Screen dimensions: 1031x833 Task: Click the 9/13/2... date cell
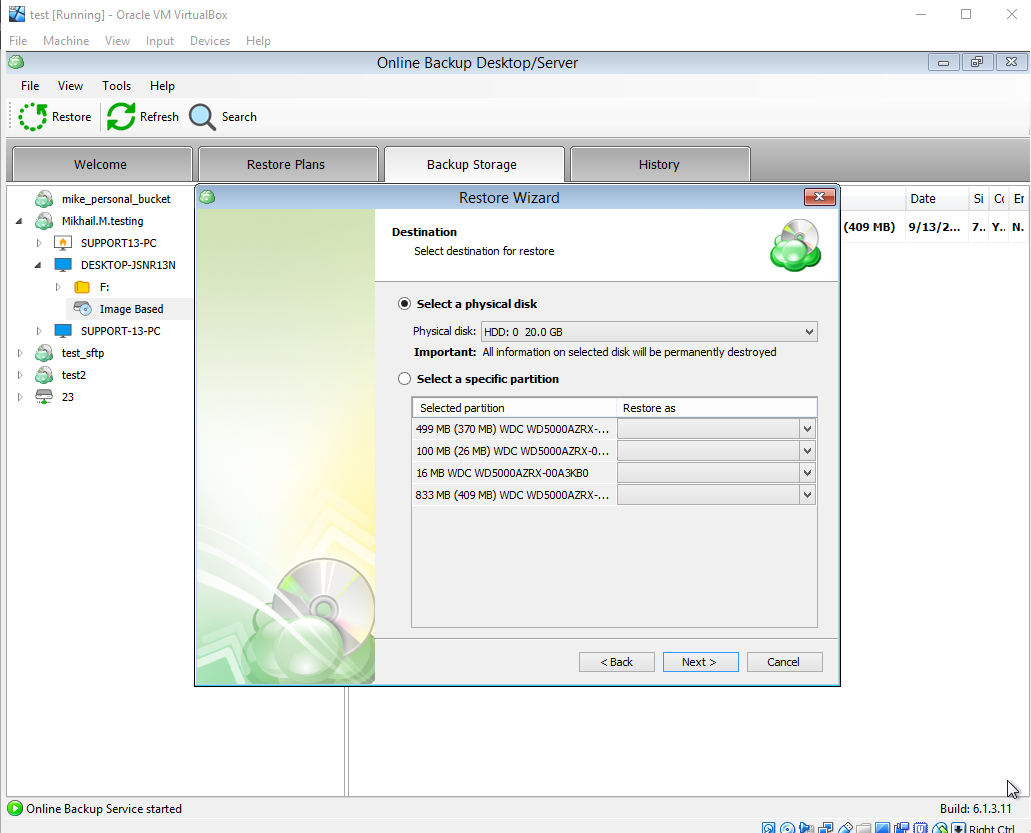934,227
